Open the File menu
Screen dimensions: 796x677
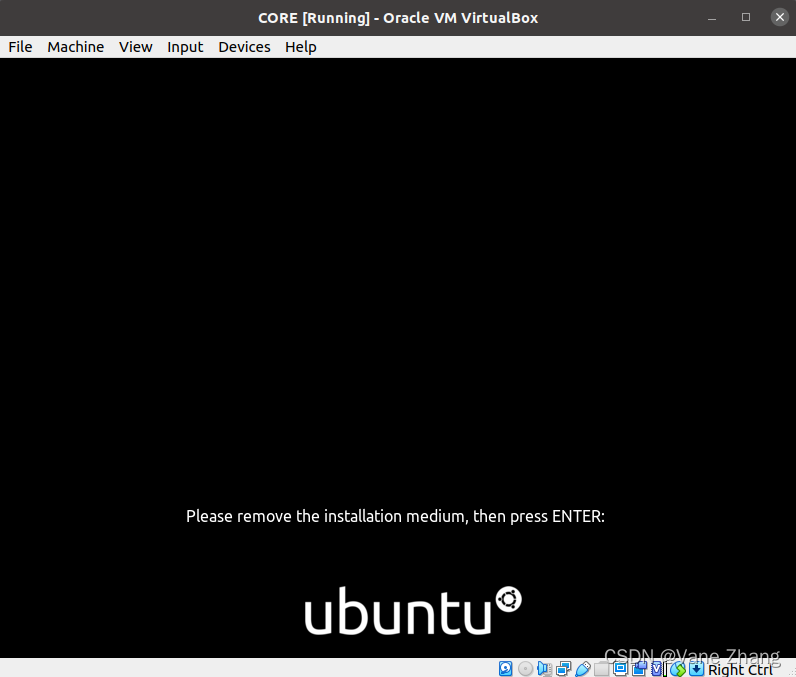[20, 47]
